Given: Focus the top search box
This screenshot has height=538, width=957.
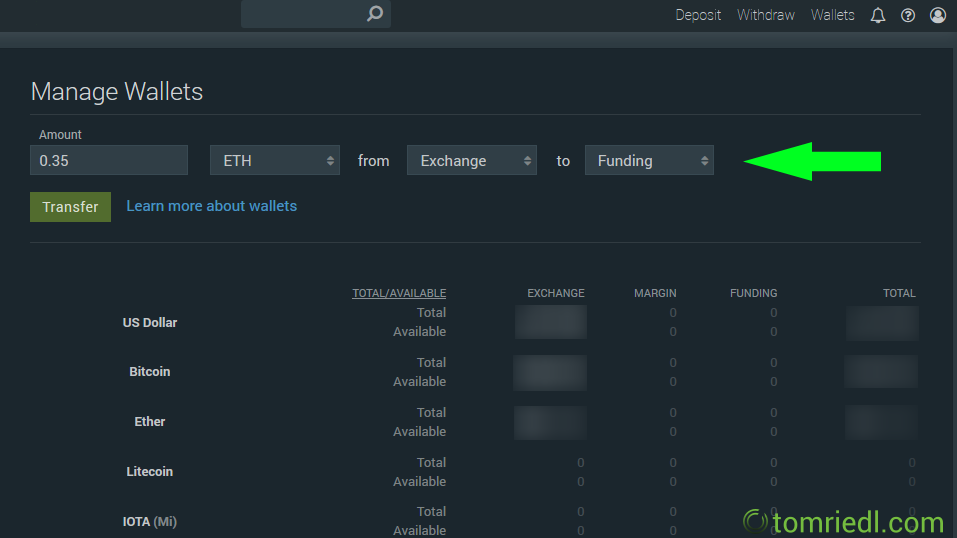Looking at the screenshot, I should tap(316, 14).
